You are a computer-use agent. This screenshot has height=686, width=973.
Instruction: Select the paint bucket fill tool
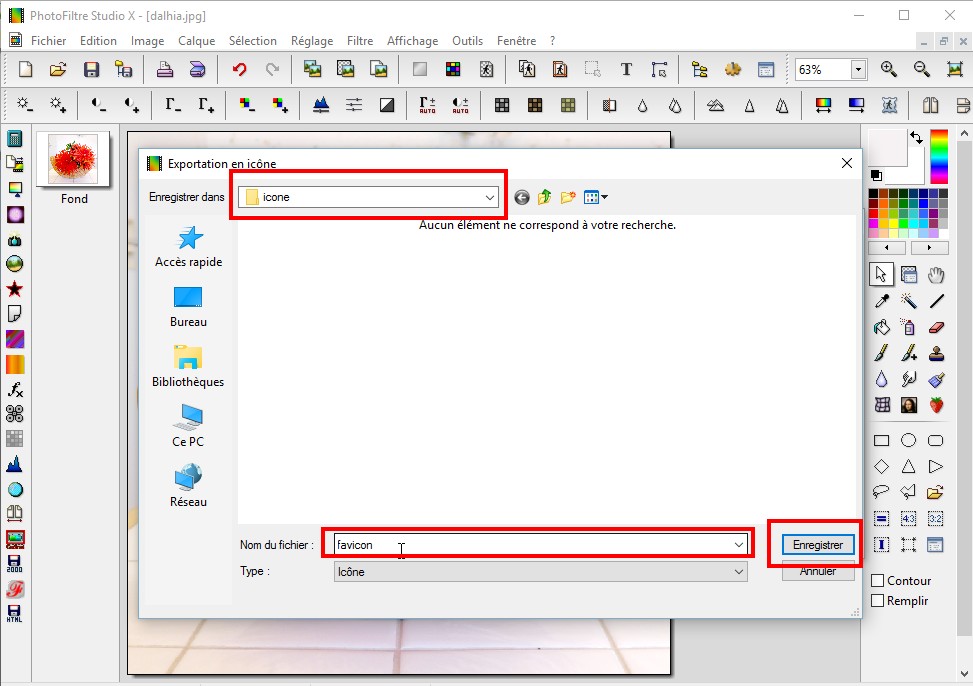pos(881,327)
